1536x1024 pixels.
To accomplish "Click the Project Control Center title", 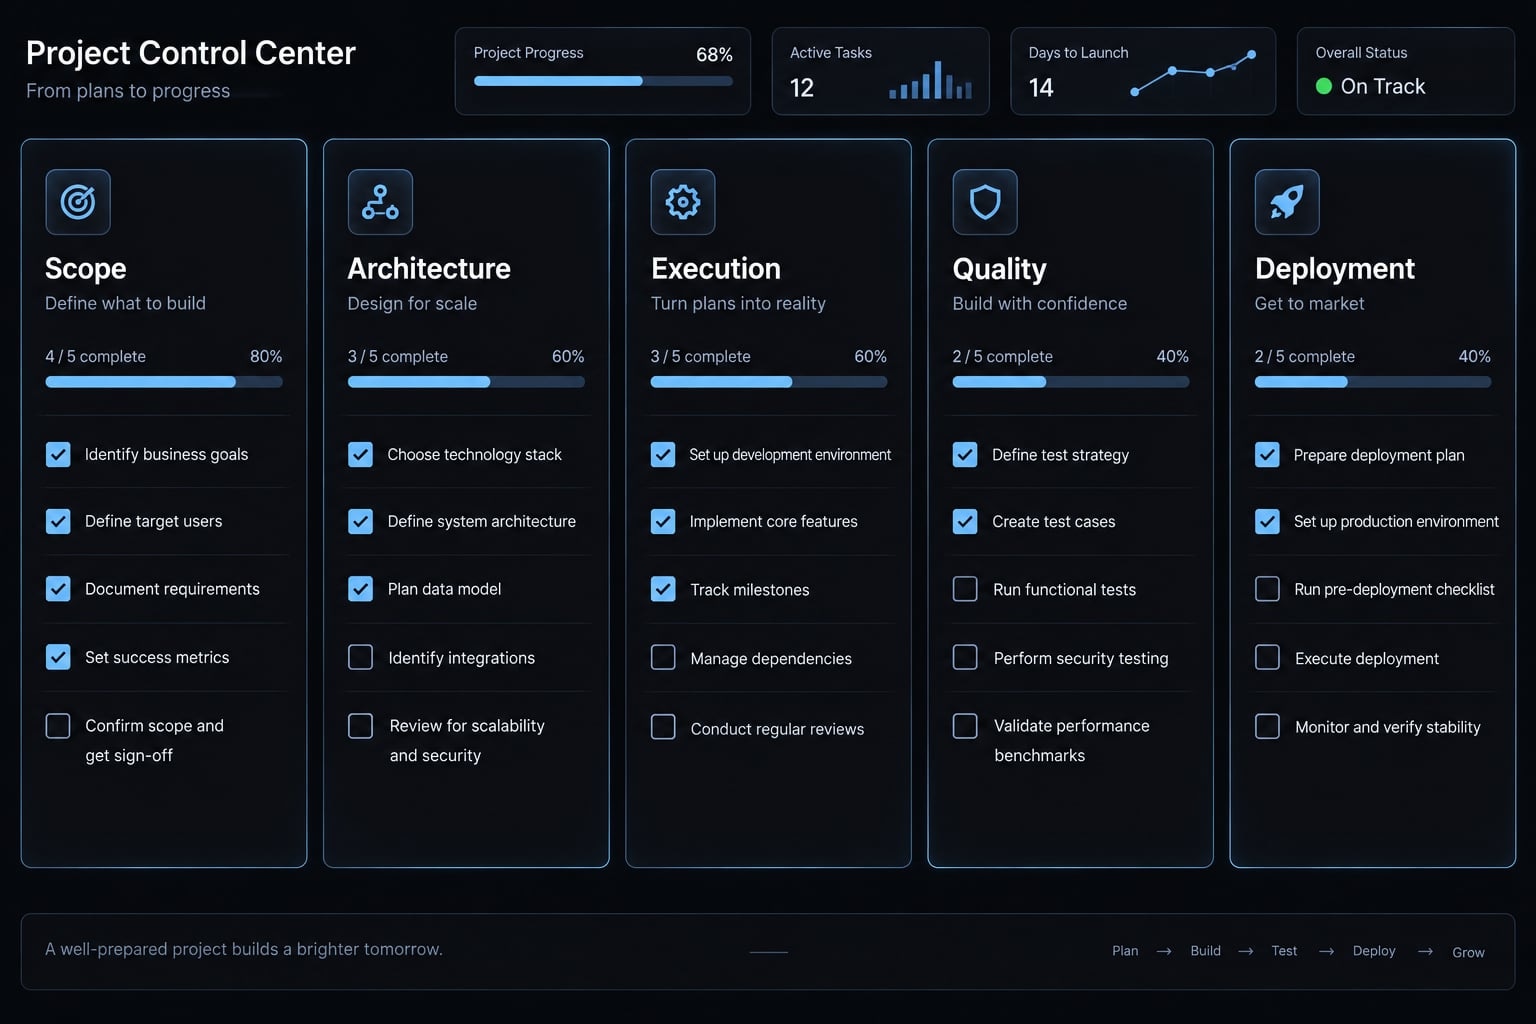I will click(191, 53).
